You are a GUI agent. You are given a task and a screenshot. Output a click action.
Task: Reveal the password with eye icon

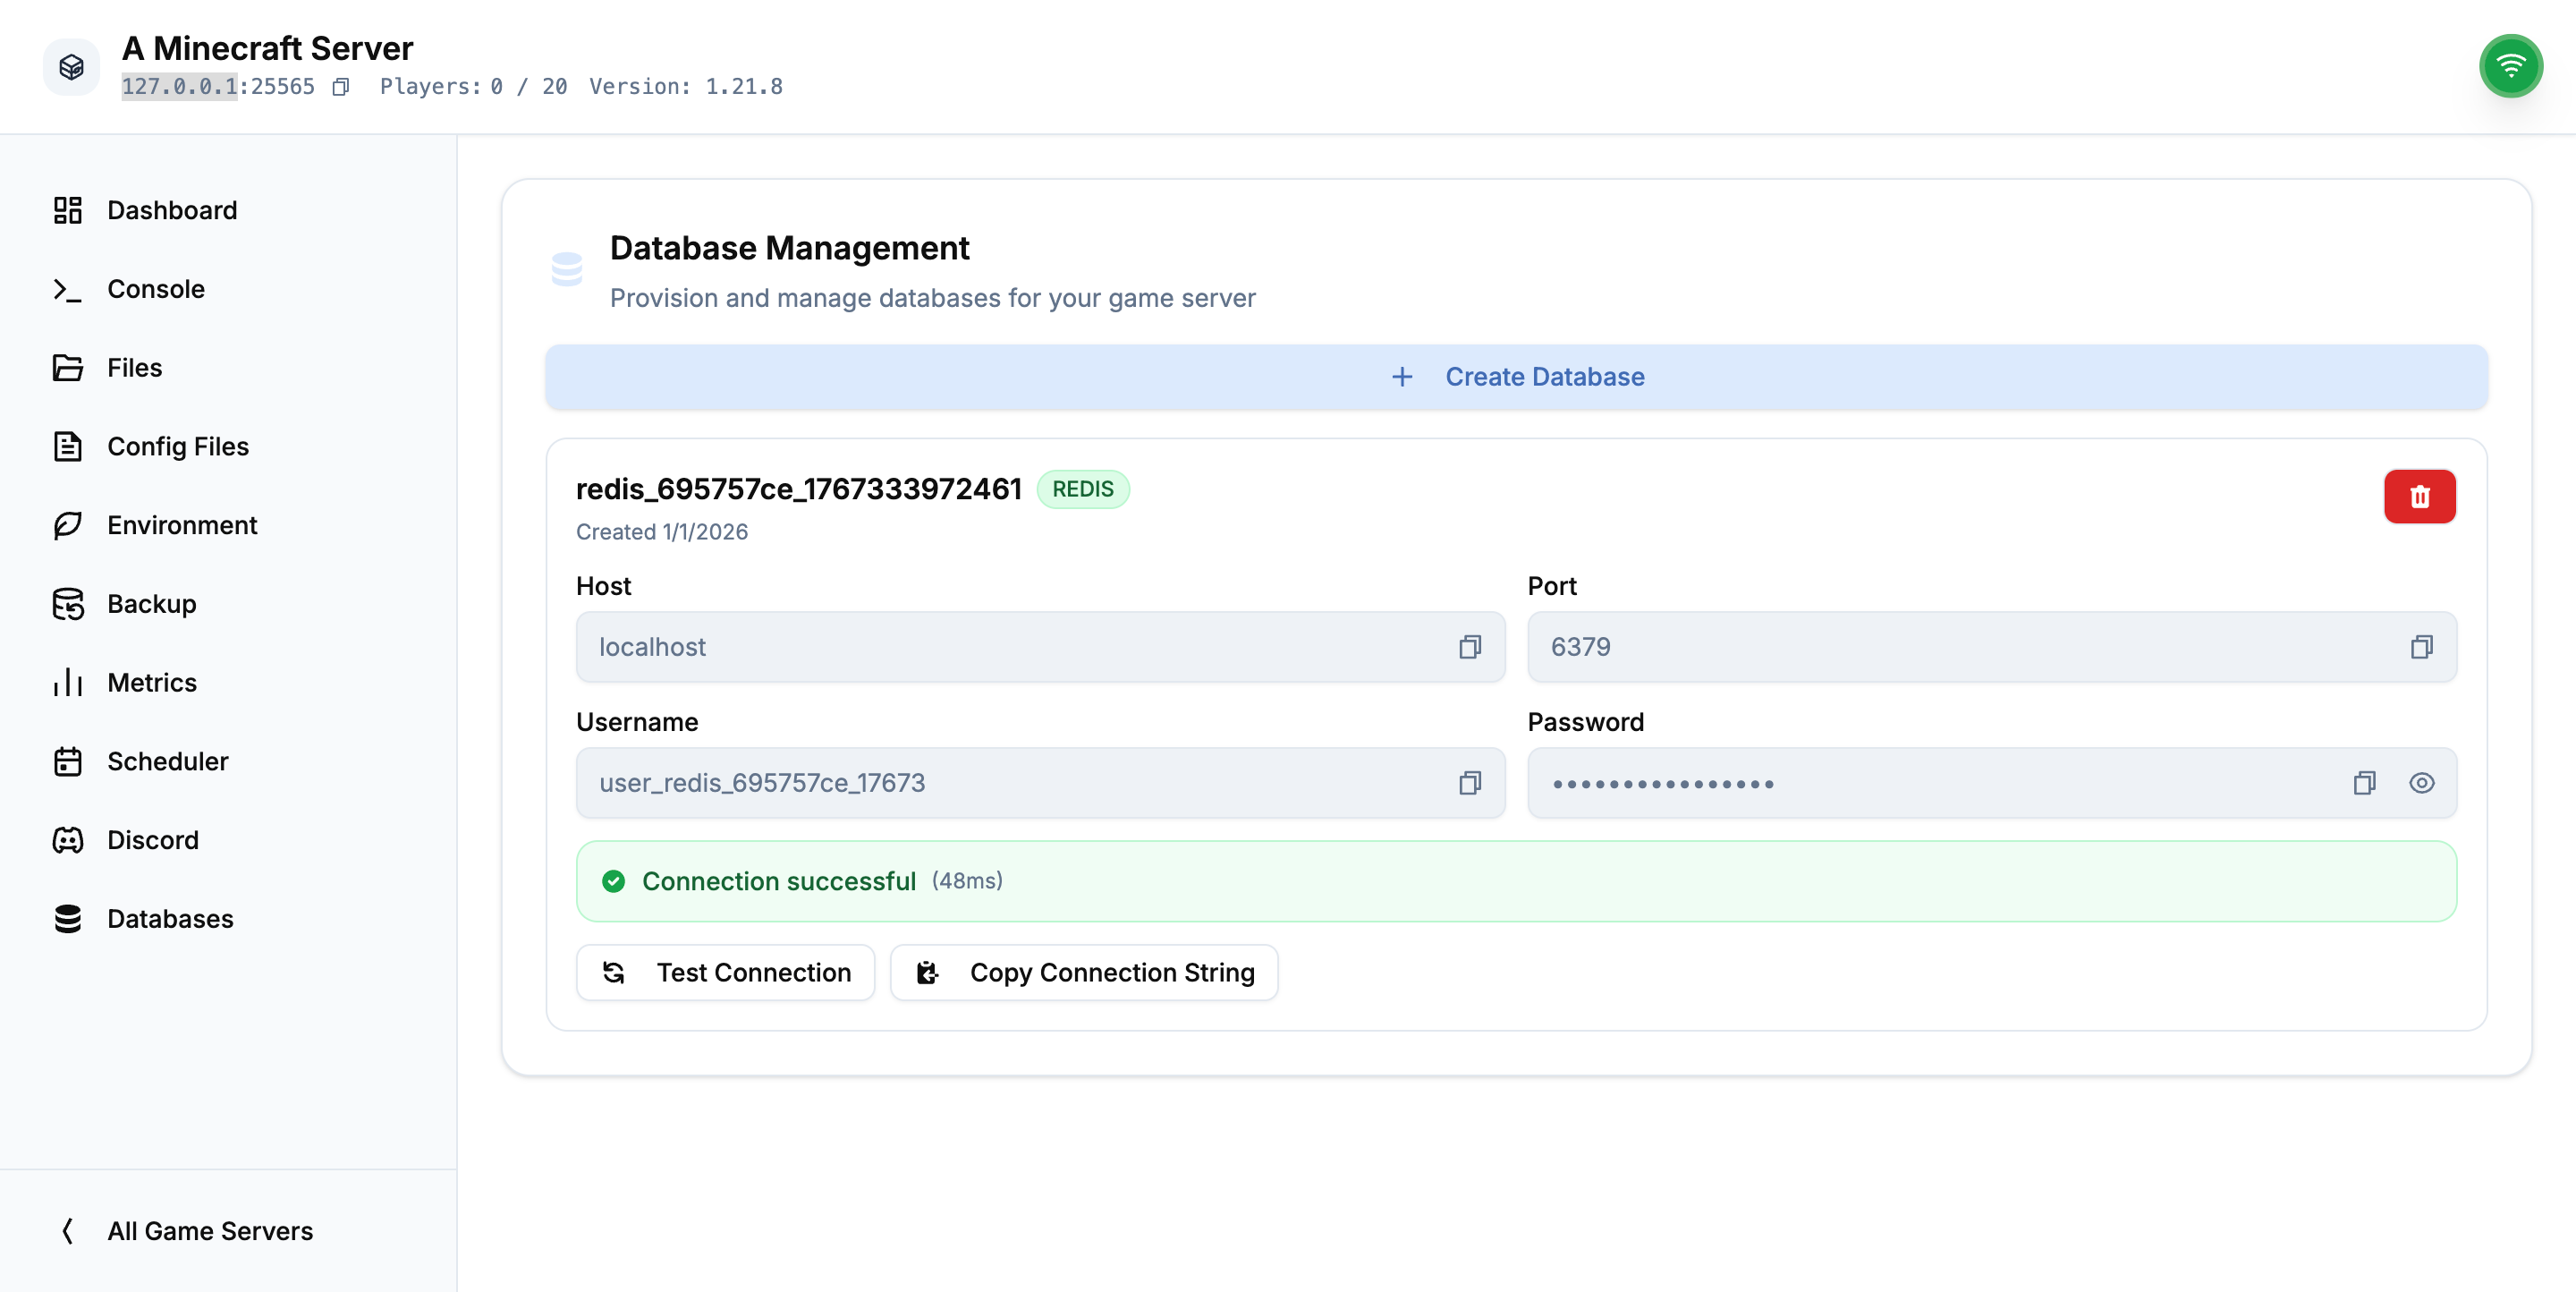pyautogui.click(x=2421, y=783)
